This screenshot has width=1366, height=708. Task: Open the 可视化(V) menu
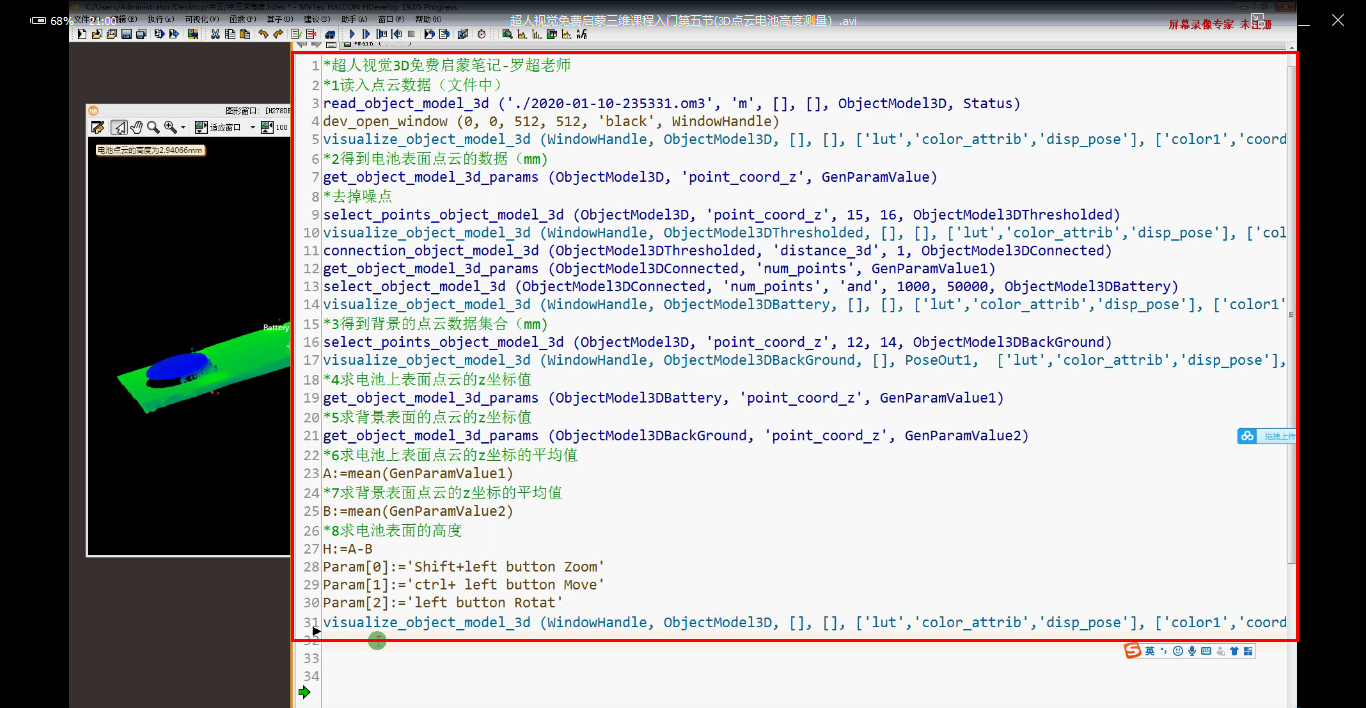(202, 19)
